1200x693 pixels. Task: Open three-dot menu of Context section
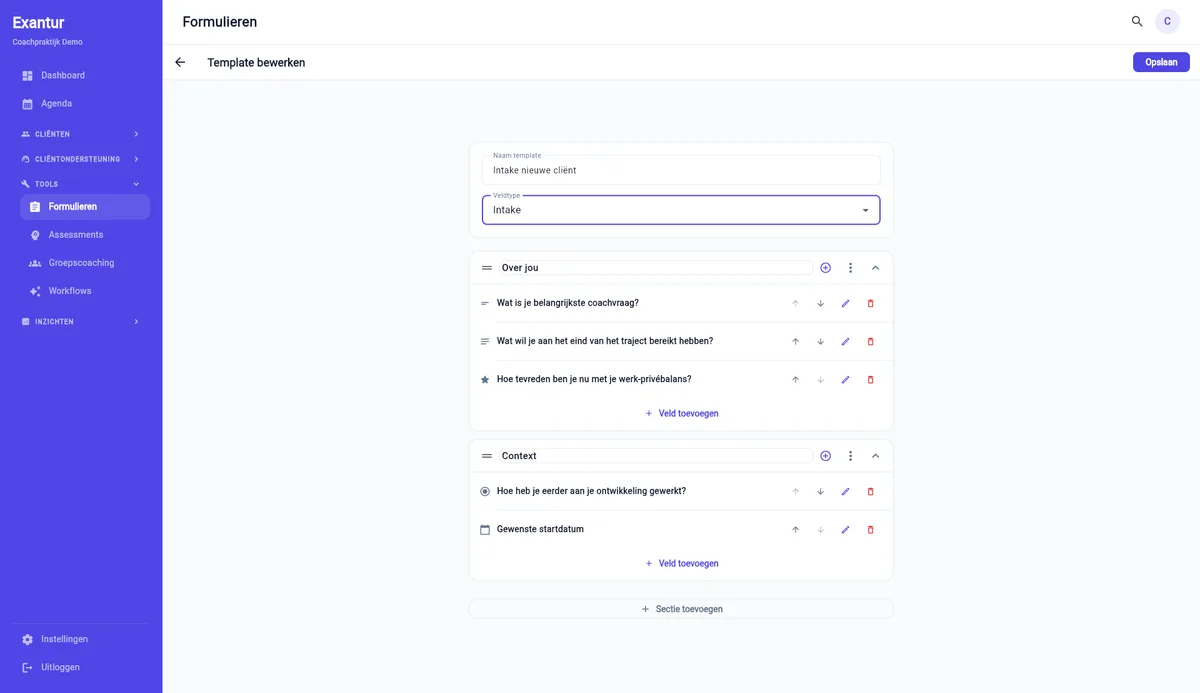(850, 456)
